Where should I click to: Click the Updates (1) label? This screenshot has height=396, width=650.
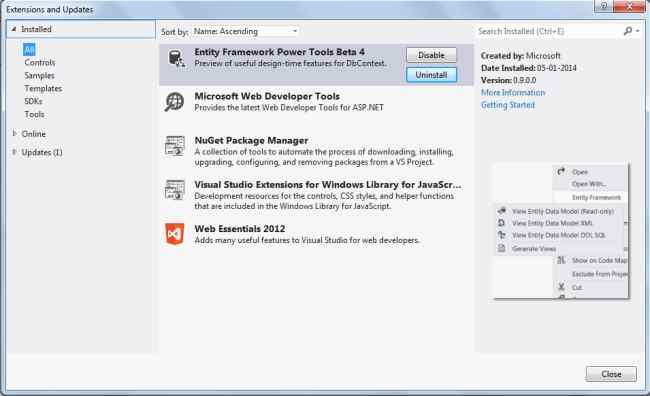pos(42,152)
